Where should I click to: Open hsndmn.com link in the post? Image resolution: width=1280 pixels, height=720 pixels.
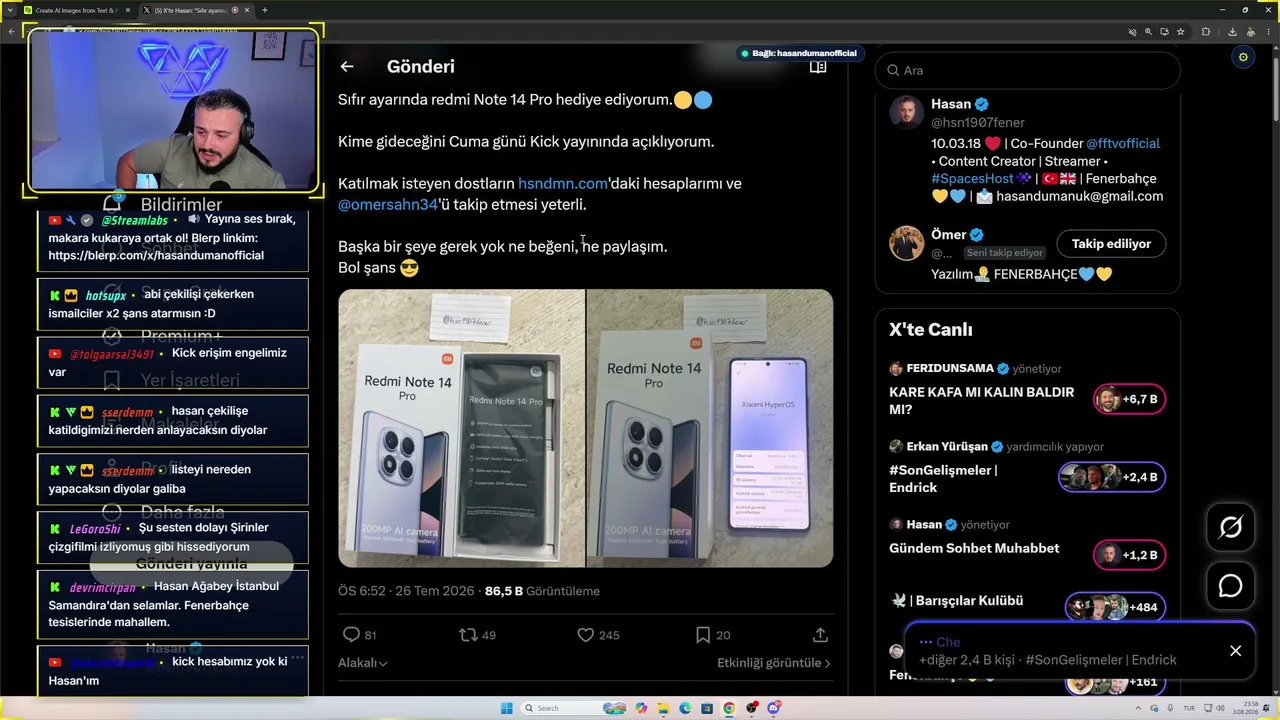[x=563, y=183]
